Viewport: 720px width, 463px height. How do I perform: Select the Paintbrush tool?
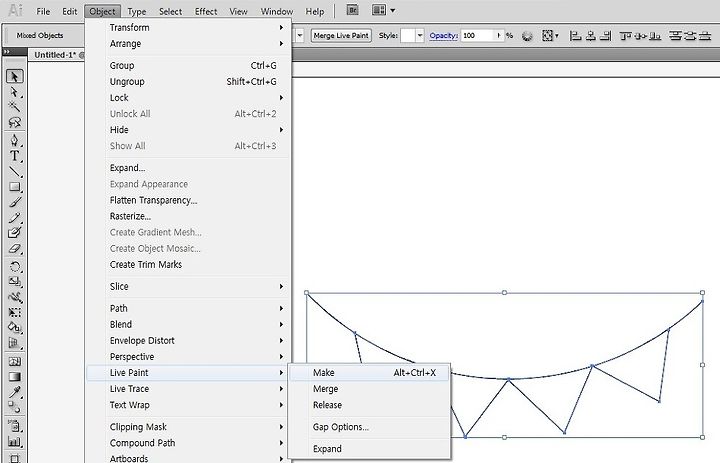pyautogui.click(x=15, y=202)
